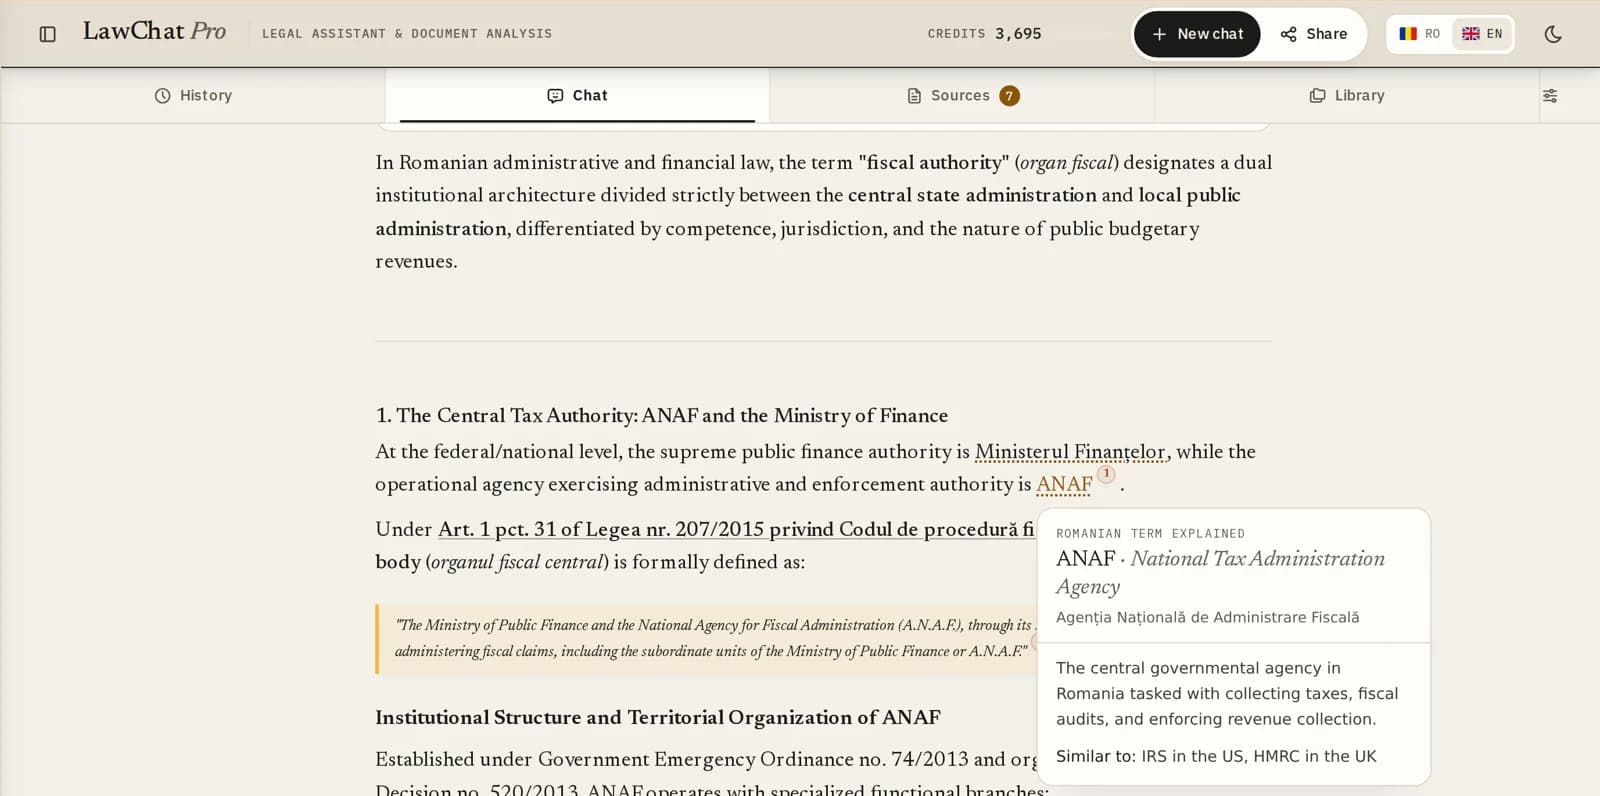Click the credits count 3,695
Screen dimensions: 1600x796
1018,34
